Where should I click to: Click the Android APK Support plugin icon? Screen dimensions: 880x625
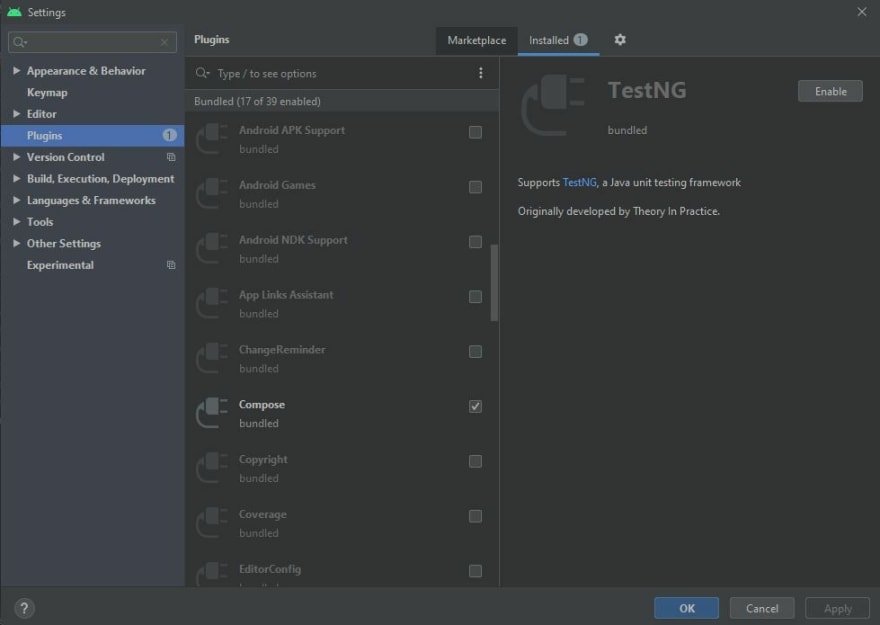click(x=212, y=139)
